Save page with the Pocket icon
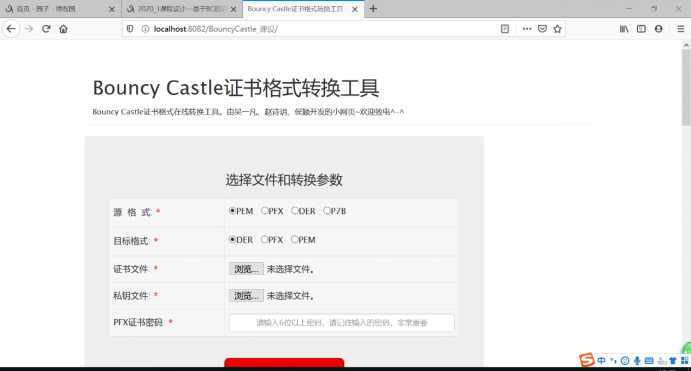The image size is (691, 371). point(542,29)
